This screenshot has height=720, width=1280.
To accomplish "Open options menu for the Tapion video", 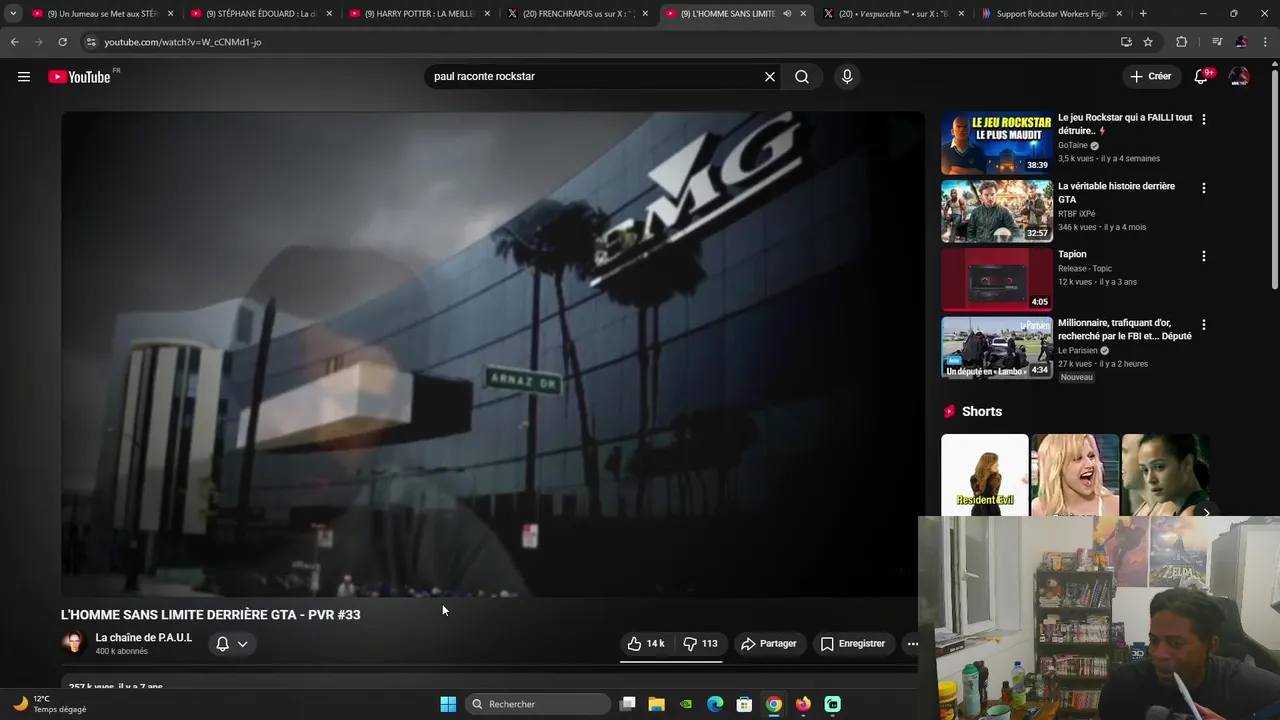I will [1203, 256].
